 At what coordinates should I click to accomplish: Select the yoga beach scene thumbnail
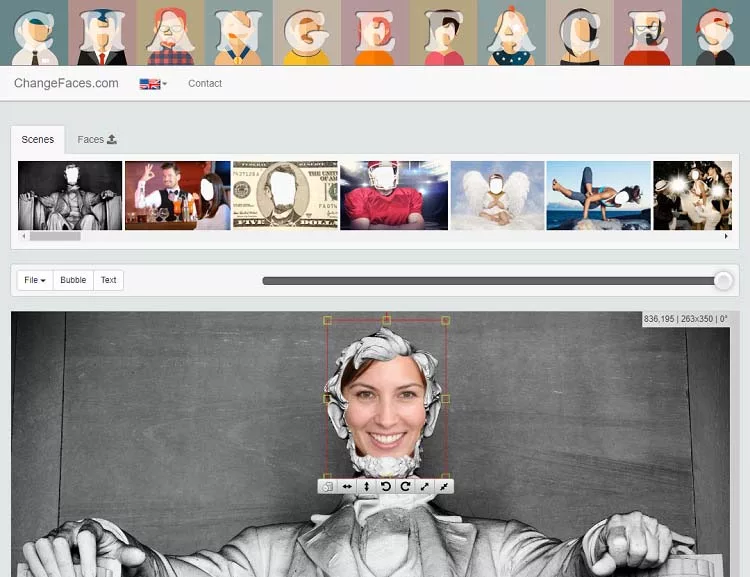[x=599, y=195]
